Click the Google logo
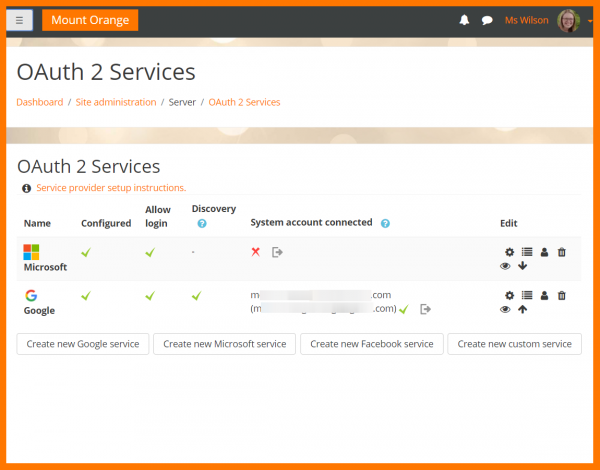 pyautogui.click(x=31, y=295)
